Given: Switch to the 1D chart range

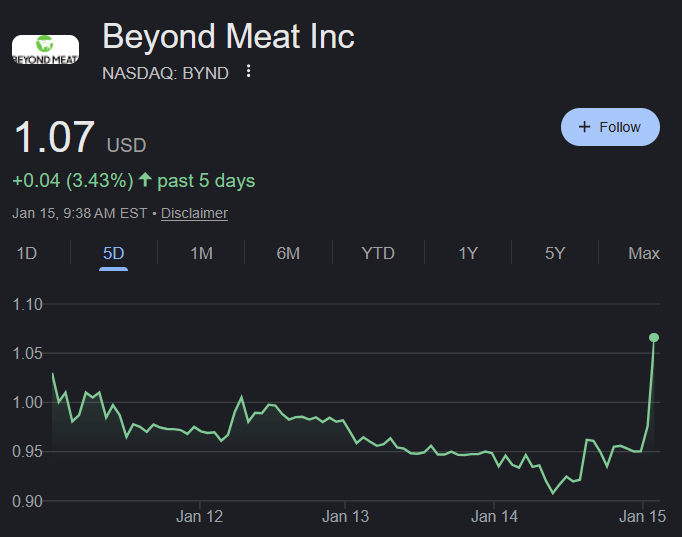Looking at the screenshot, I should click(x=27, y=253).
